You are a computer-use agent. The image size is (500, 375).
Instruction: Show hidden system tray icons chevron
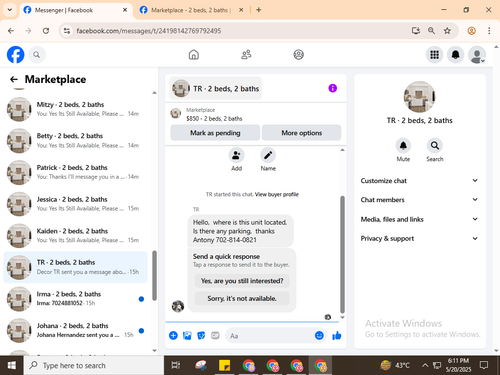[425, 365]
